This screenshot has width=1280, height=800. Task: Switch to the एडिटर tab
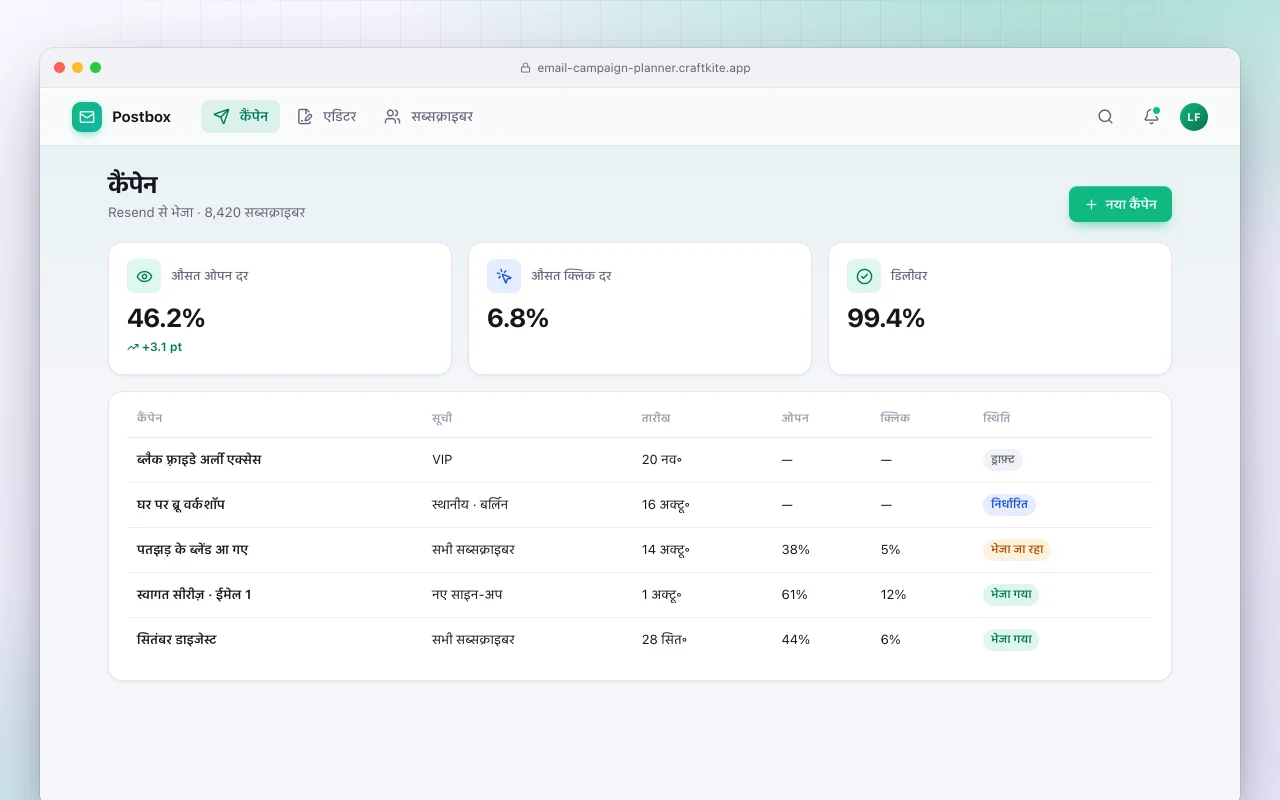click(x=327, y=117)
